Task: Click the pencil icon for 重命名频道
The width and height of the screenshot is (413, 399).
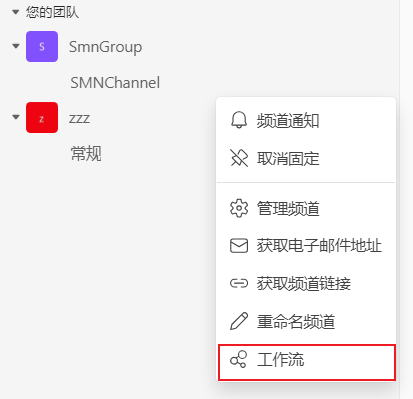Action: [239, 321]
